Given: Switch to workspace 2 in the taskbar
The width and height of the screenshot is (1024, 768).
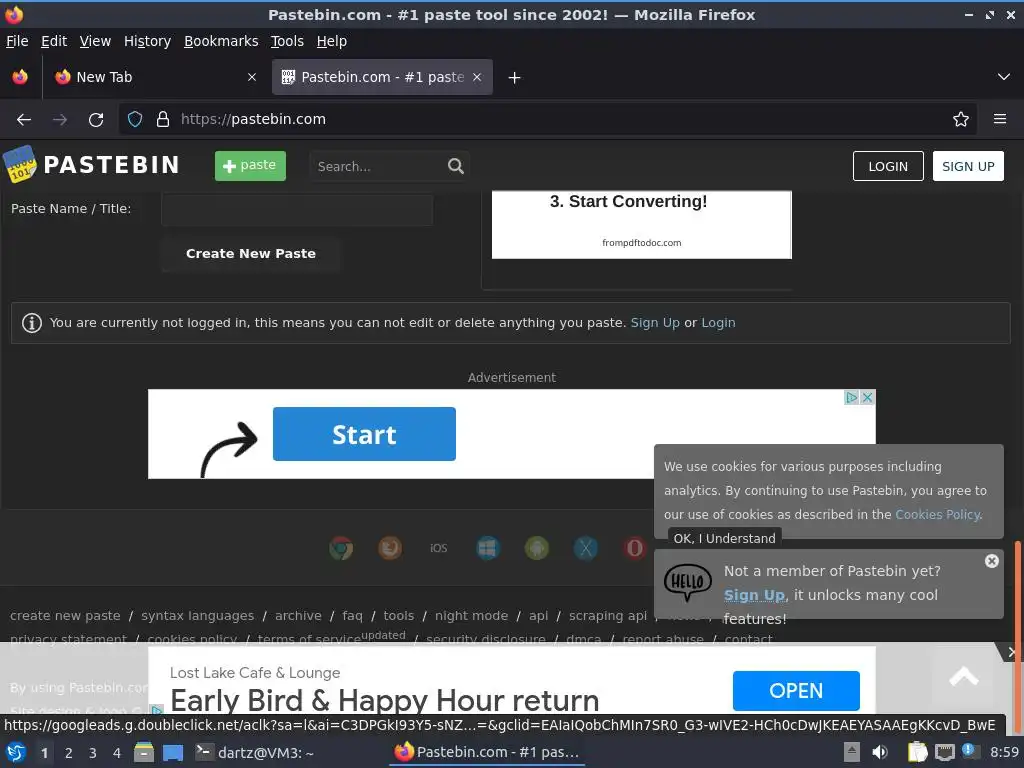Looking at the screenshot, I should tap(69, 753).
